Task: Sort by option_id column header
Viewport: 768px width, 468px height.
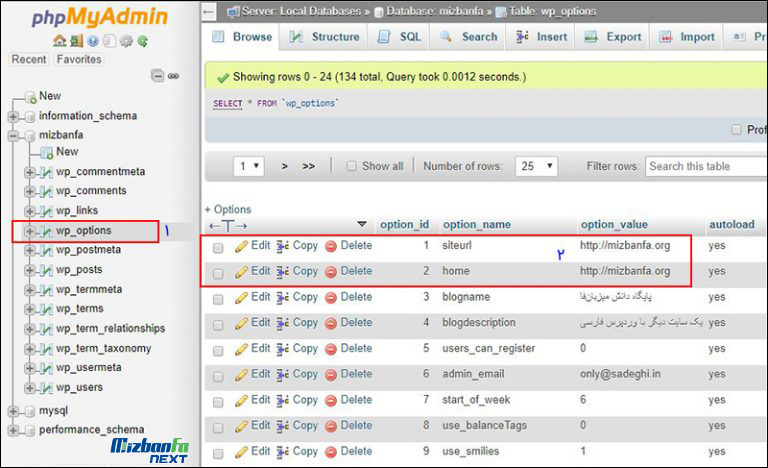Action: (405, 224)
